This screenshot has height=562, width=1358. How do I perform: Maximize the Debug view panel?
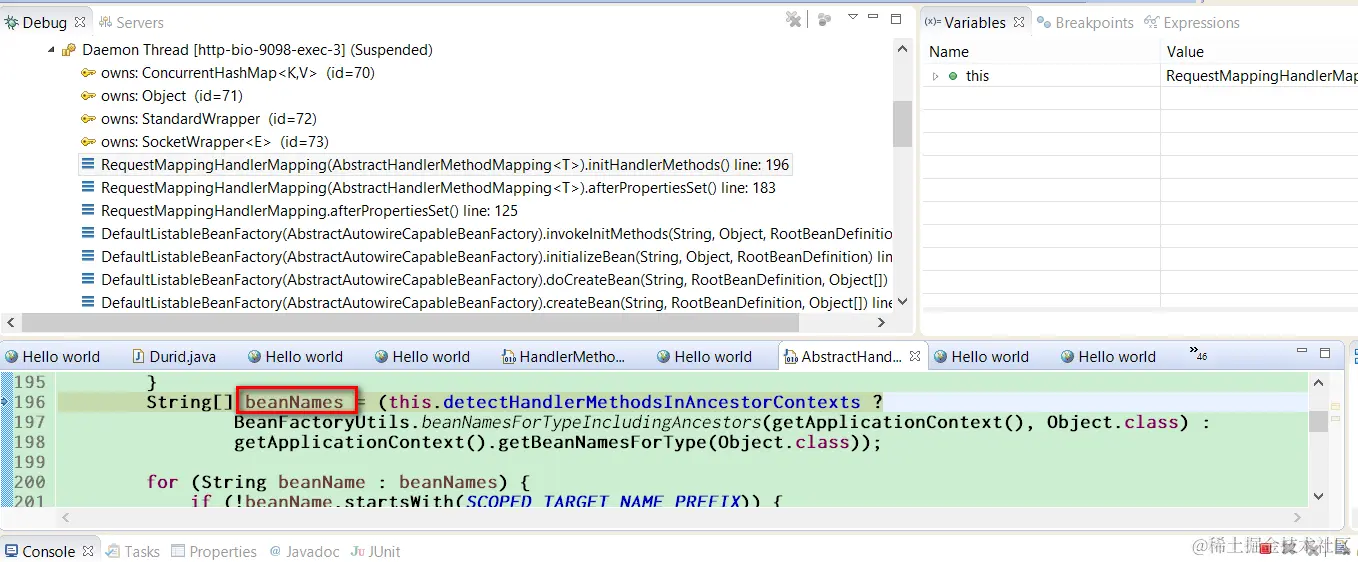(x=897, y=18)
